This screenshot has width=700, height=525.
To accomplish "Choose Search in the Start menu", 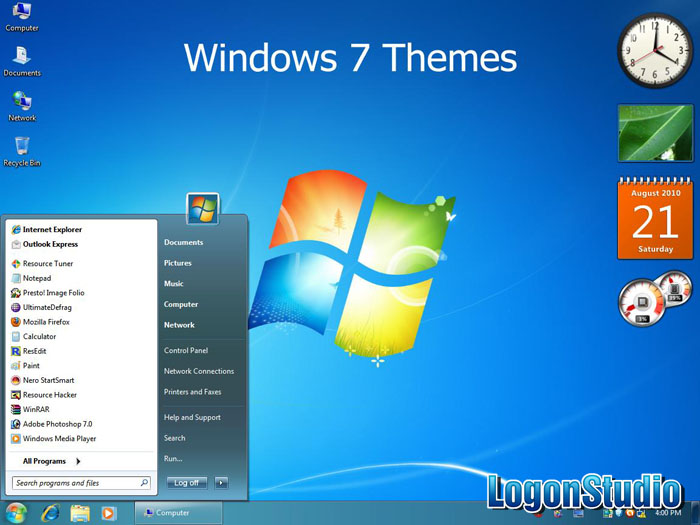I will point(175,438).
